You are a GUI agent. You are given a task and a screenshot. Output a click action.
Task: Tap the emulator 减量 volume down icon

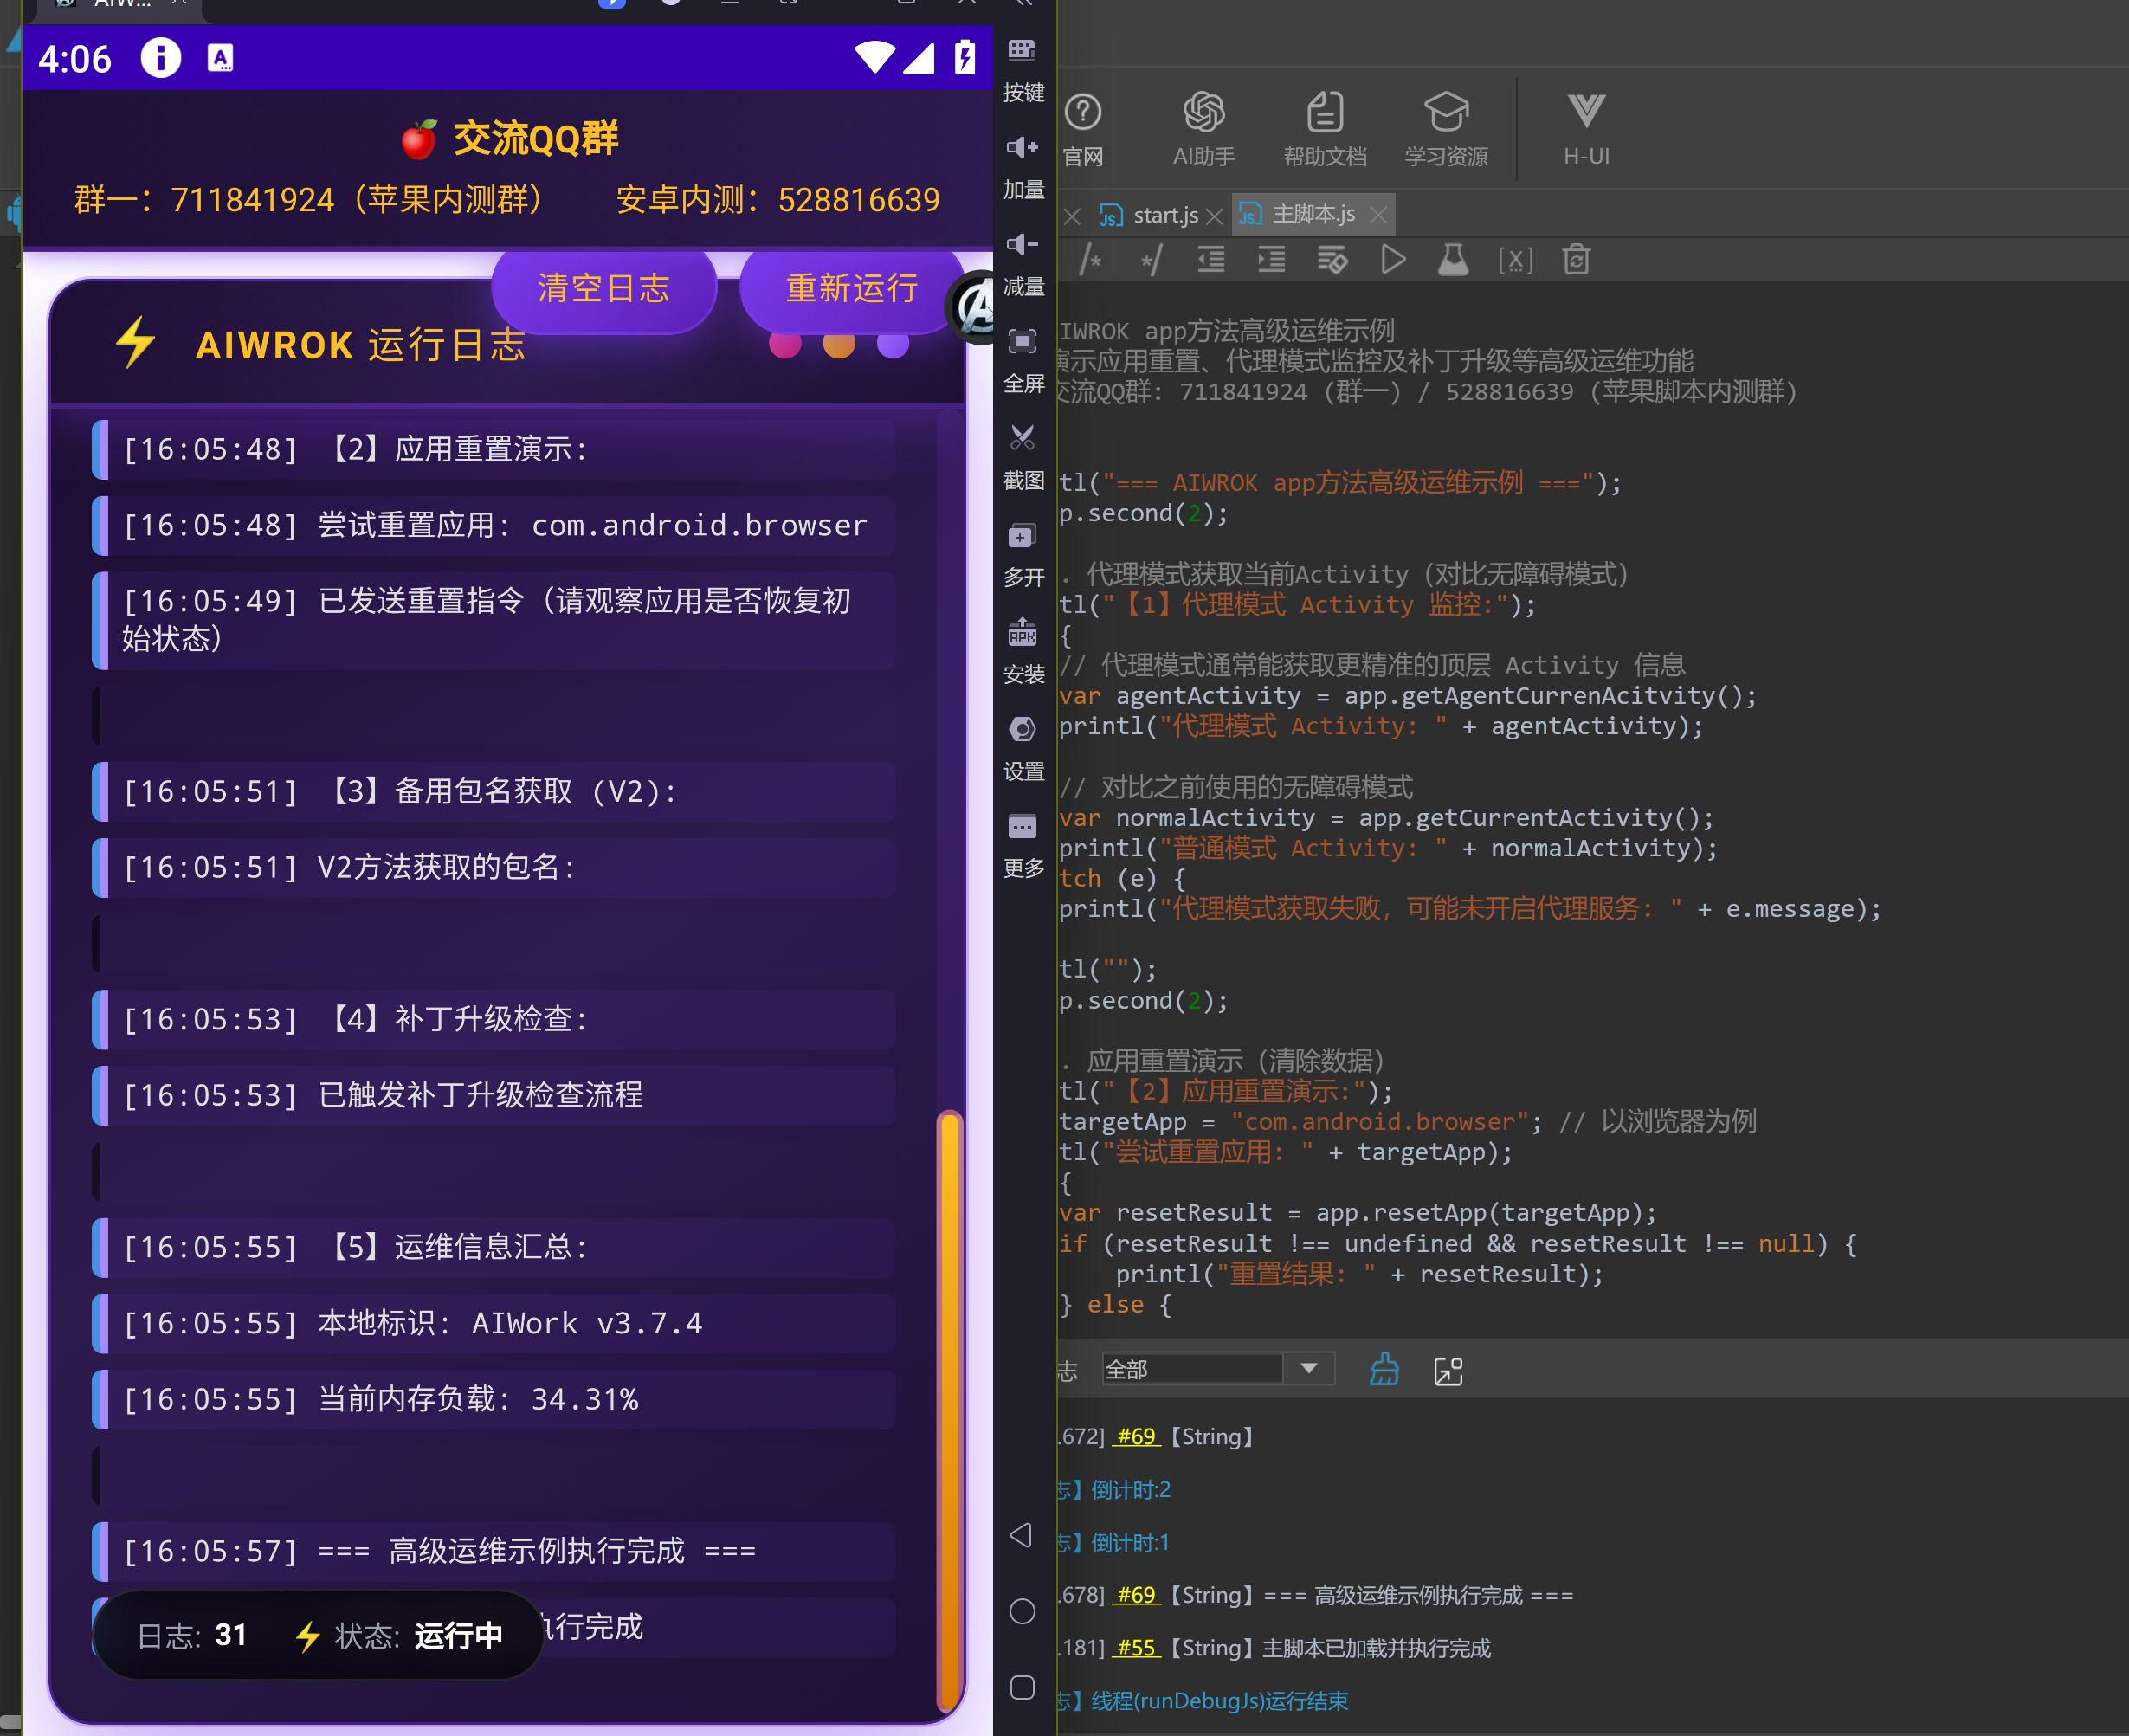pos(1022,244)
